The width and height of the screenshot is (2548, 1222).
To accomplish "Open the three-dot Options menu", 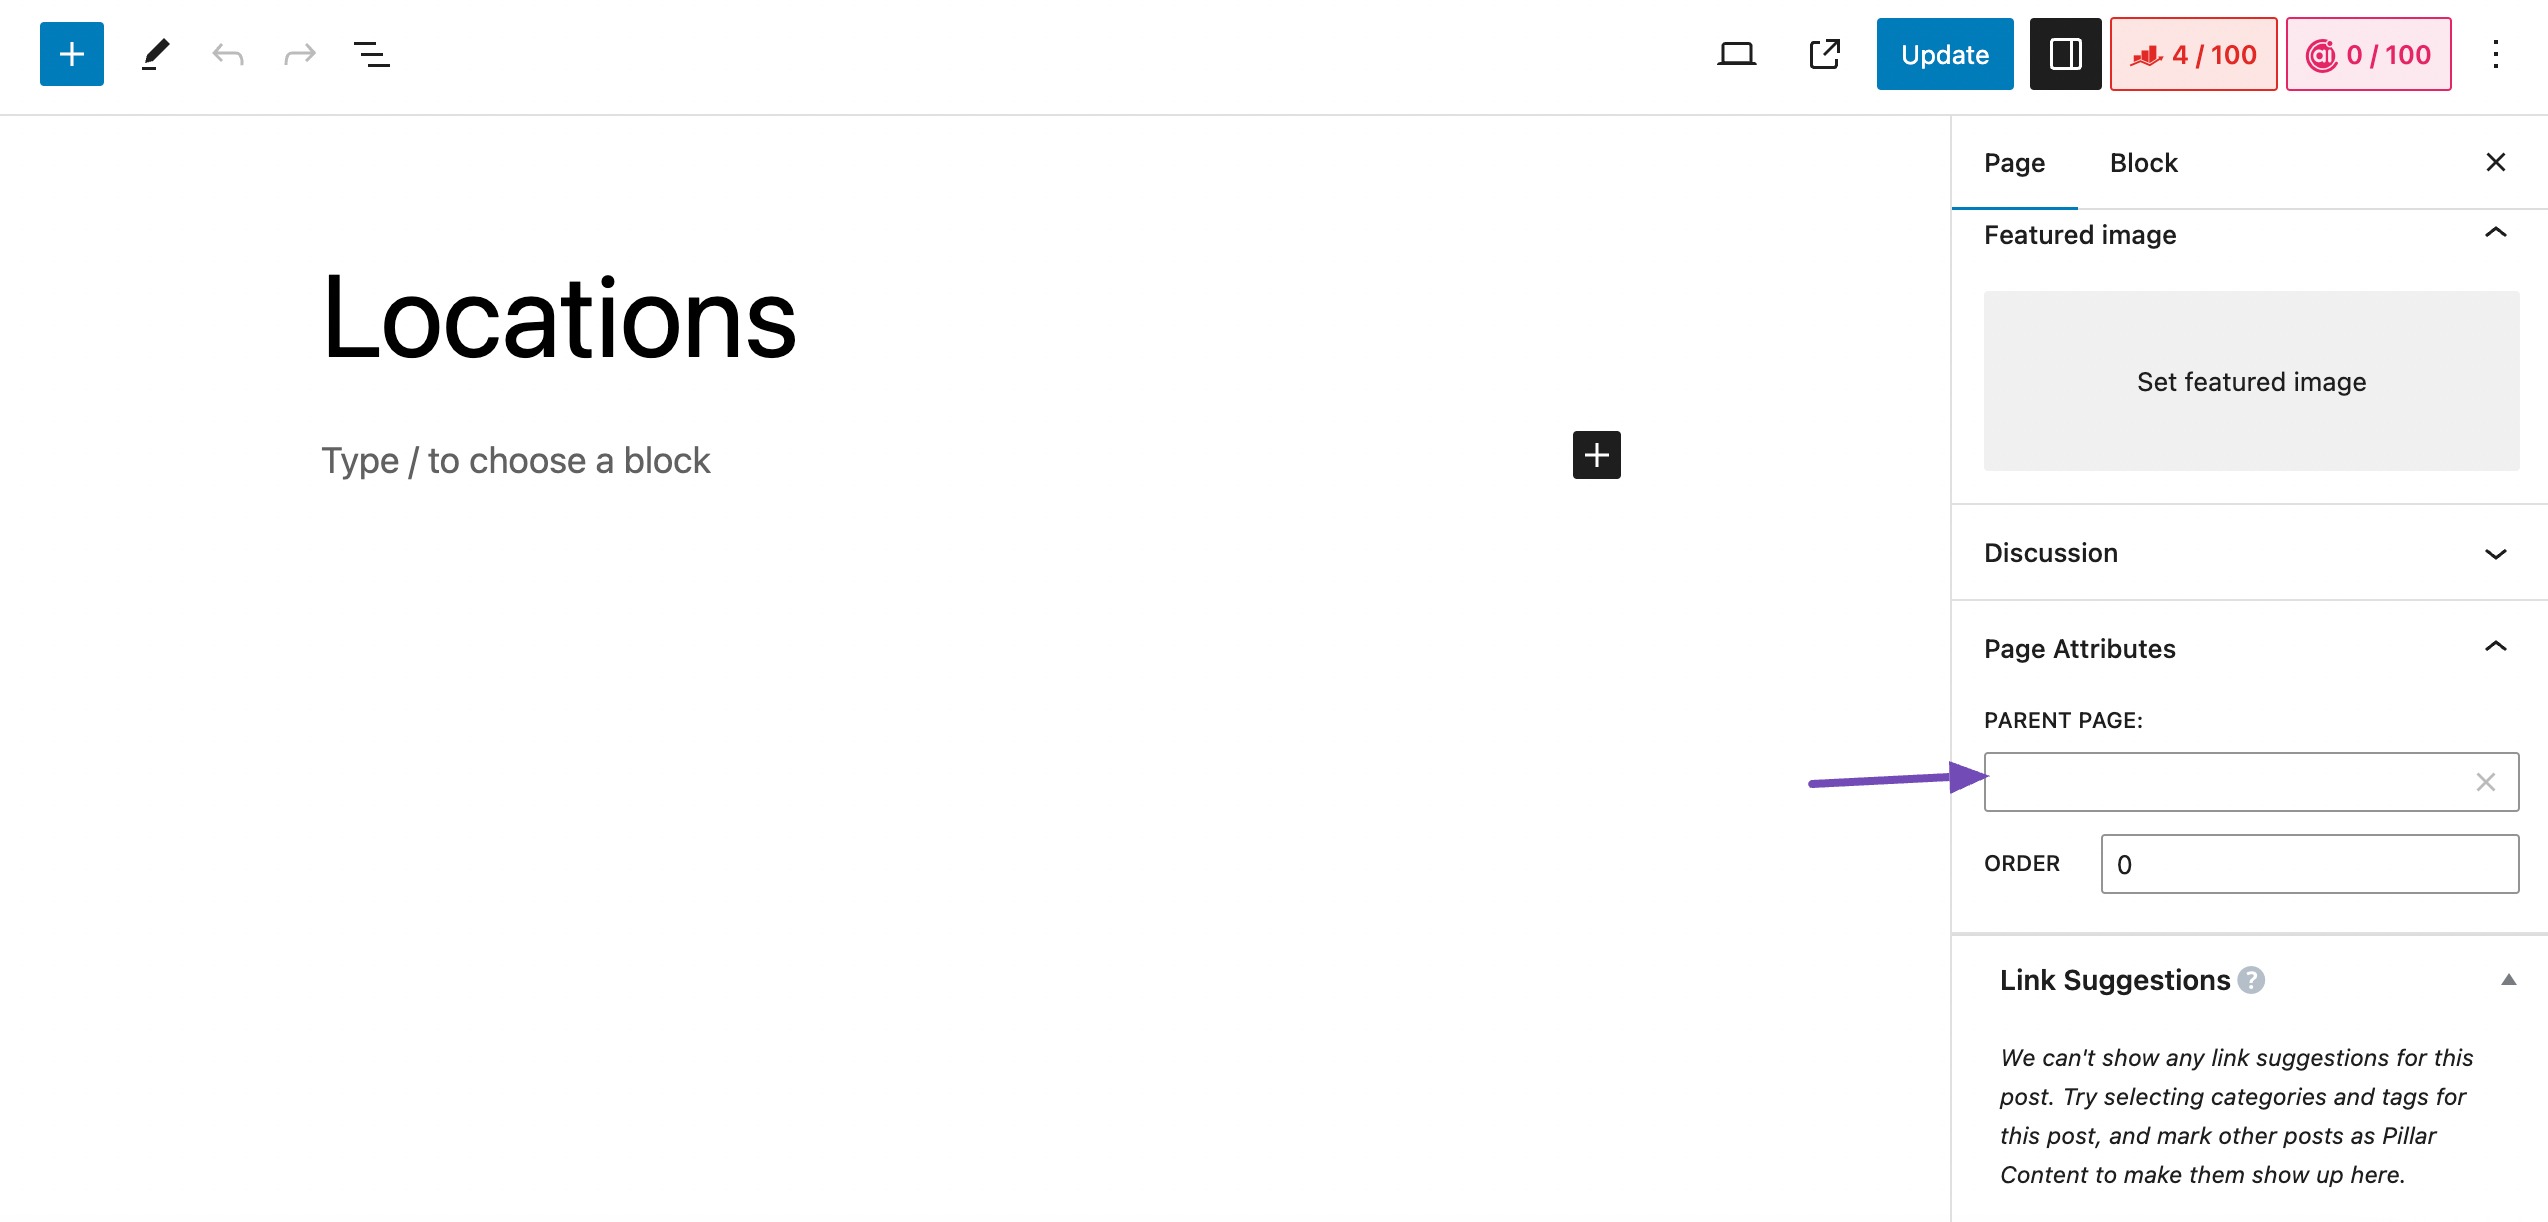I will point(2495,54).
